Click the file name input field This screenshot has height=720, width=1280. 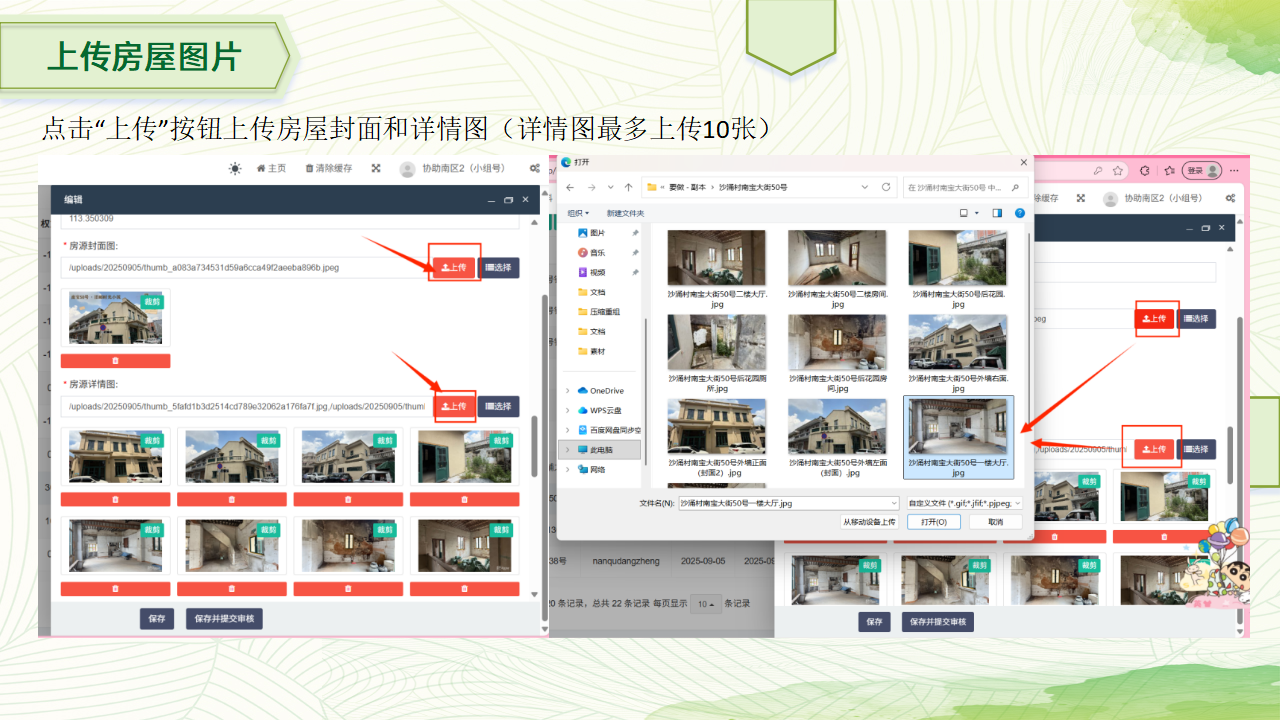(788, 503)
